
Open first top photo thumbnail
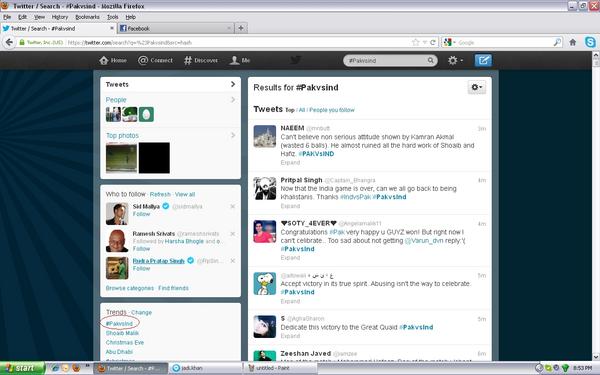[x=121, y=158]
